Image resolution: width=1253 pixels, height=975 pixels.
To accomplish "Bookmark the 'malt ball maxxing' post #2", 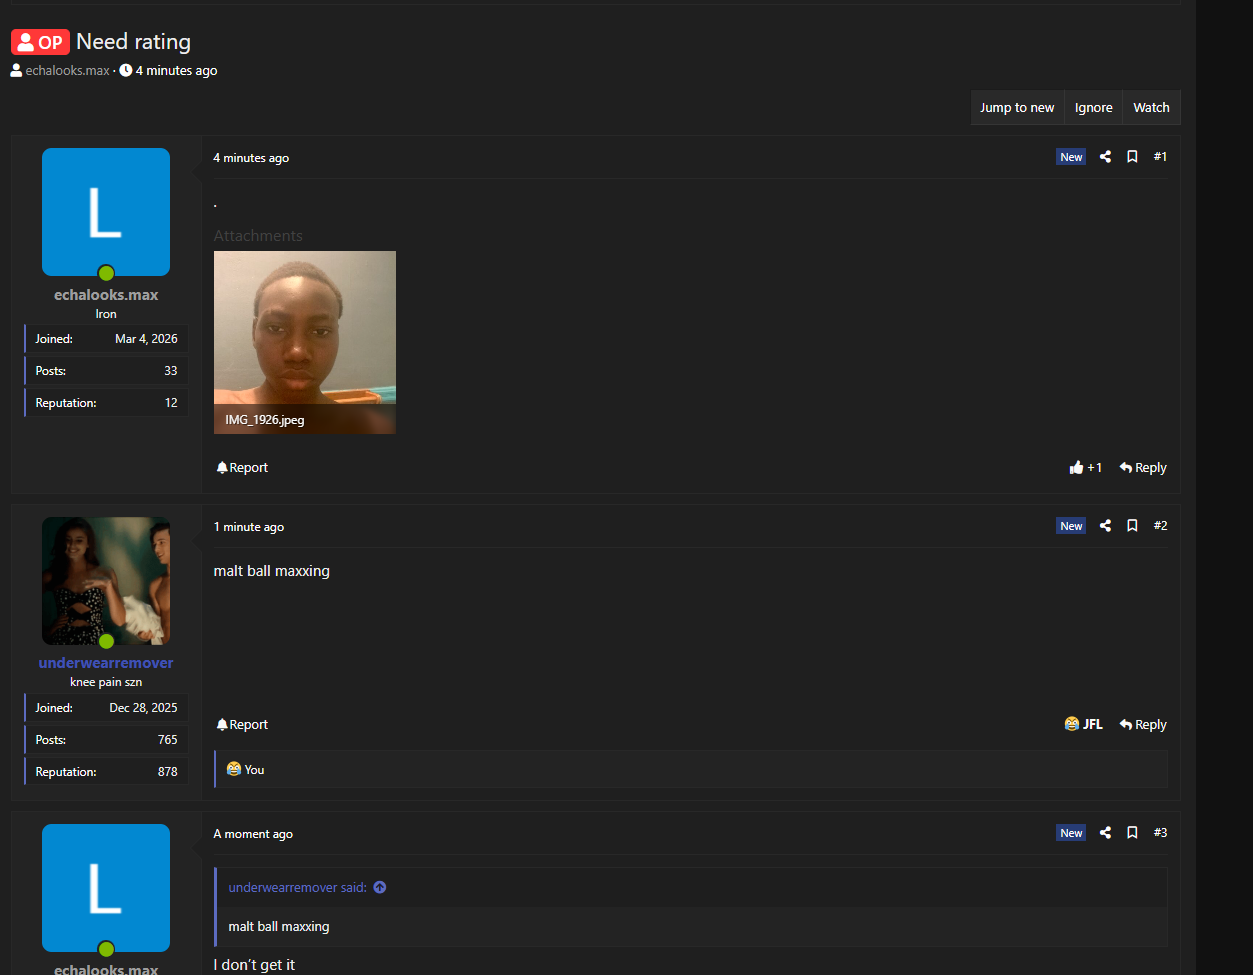I will coord(1132,526).
